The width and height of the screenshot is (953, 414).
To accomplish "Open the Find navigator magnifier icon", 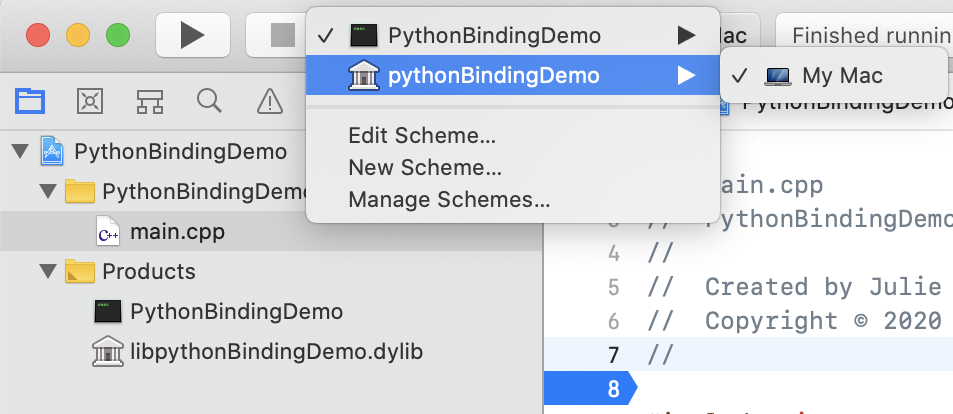I will coord(209,101).
